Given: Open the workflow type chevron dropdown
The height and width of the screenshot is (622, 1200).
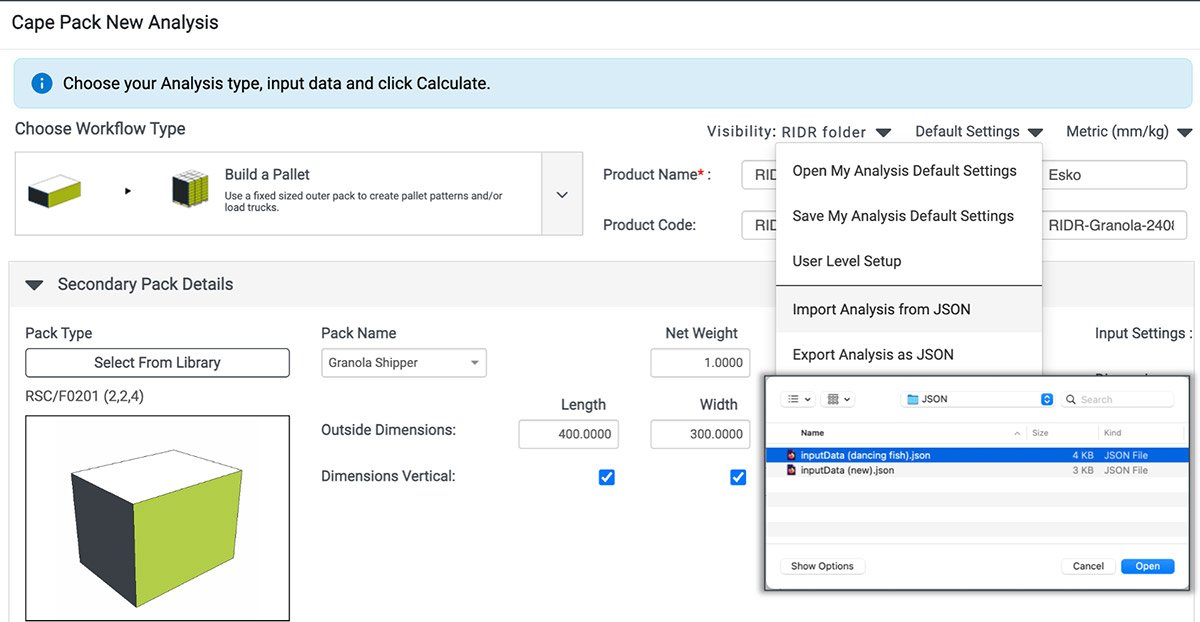Looking at the screenshot, I should point(562,194).
